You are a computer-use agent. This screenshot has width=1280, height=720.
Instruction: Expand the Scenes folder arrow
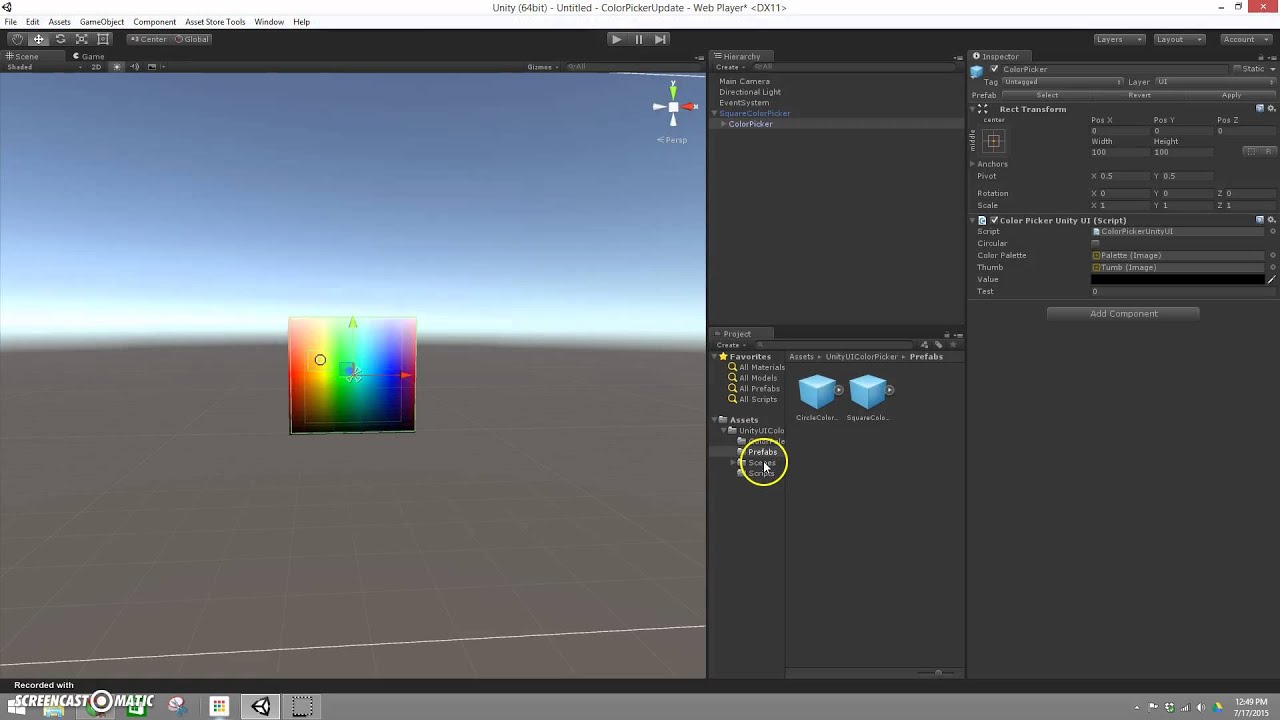[732, 463]
